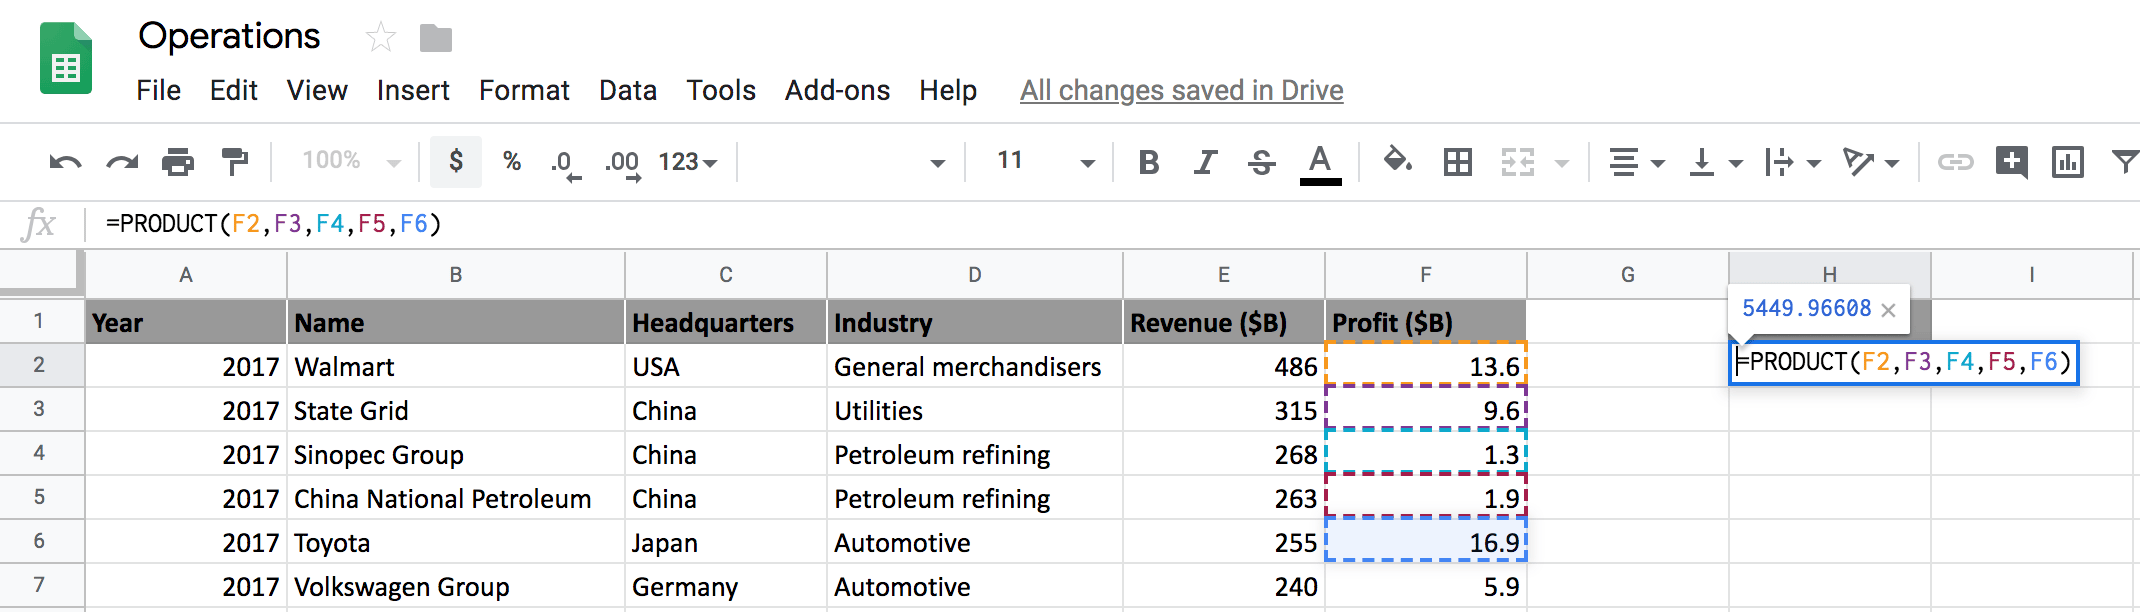Select the Revenue ($B) header cell
Screen dimensions: 2140x612
1224,322
